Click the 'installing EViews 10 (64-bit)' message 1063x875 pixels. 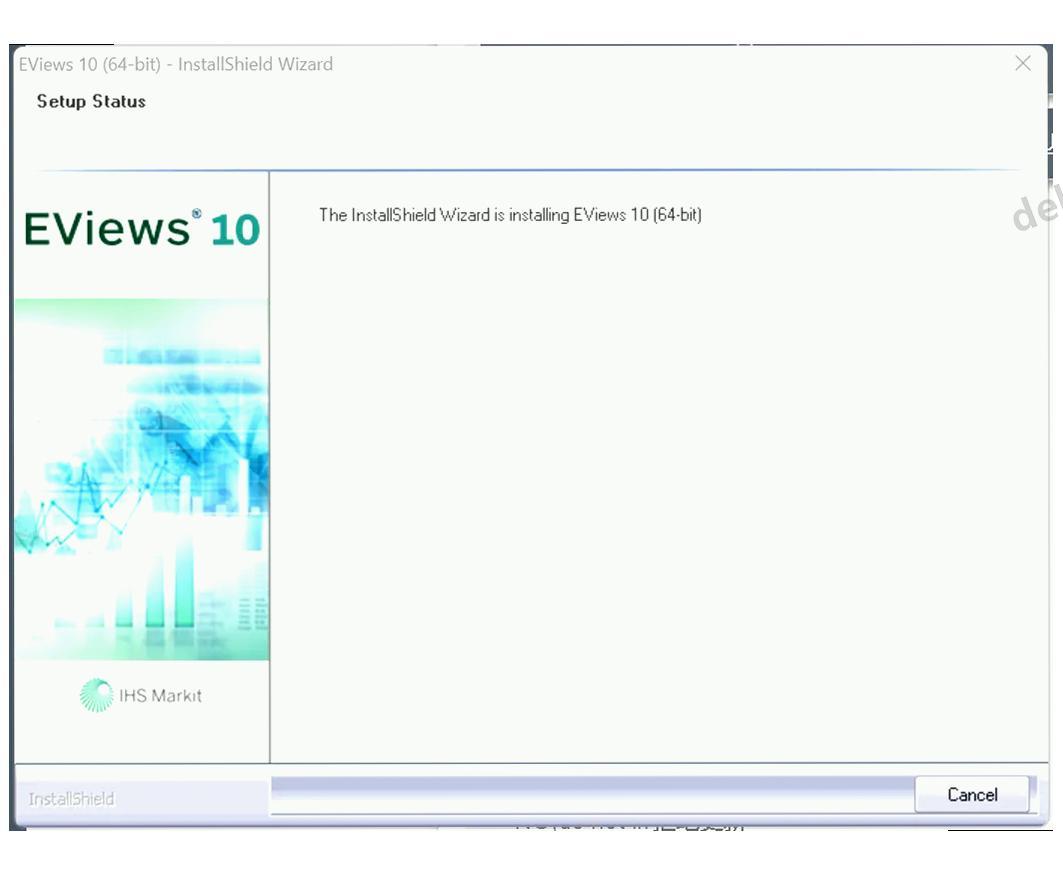tap(510, 215)
